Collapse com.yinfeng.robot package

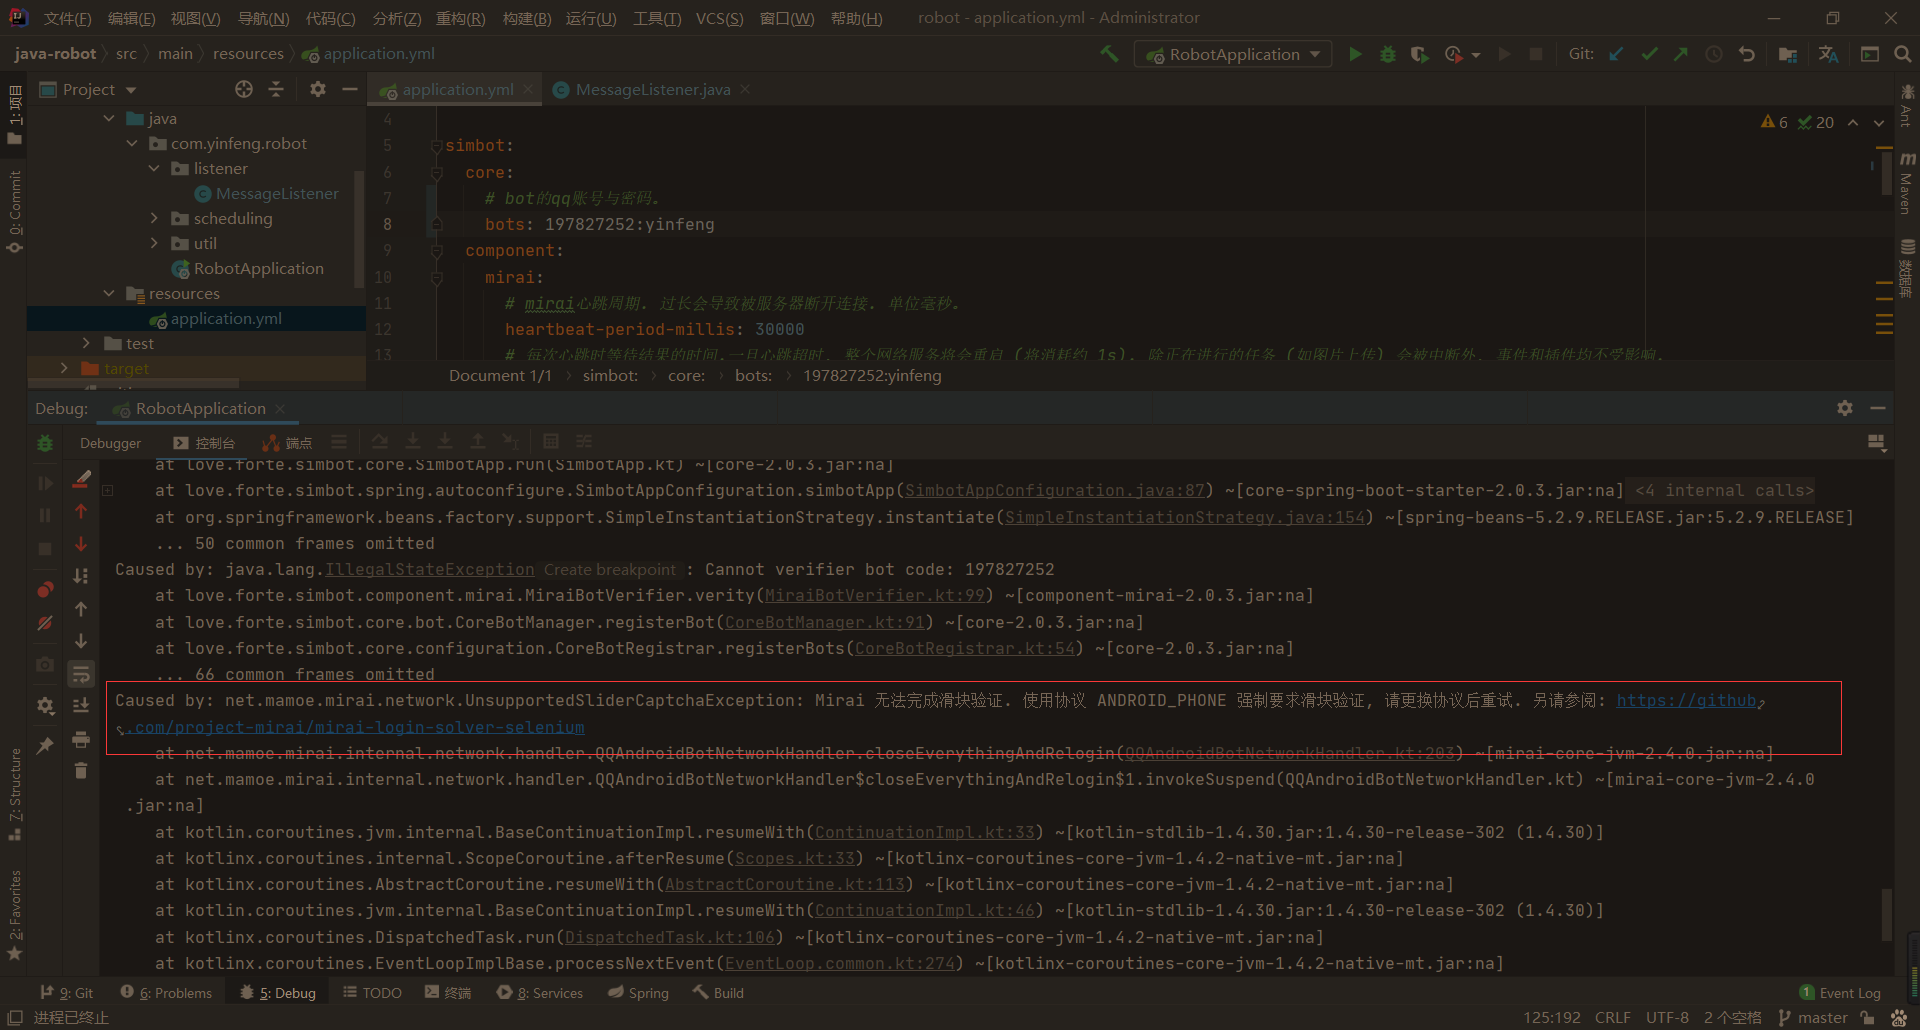pos(131,143)
